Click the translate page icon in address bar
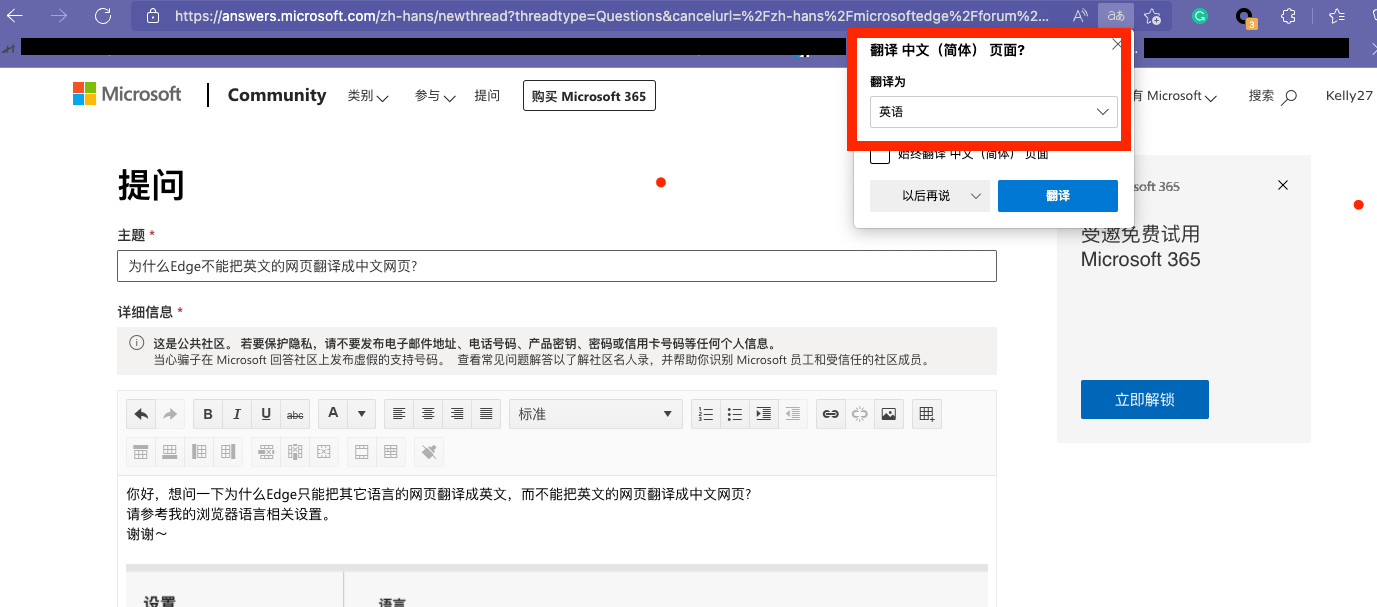The height and width of the screenshot is (607, 1377). (1114, 15)
